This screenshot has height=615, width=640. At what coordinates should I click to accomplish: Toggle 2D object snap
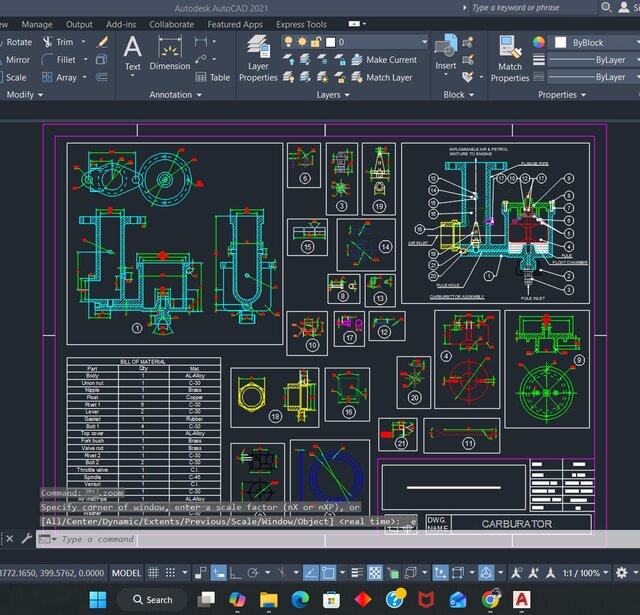(328, 573)
